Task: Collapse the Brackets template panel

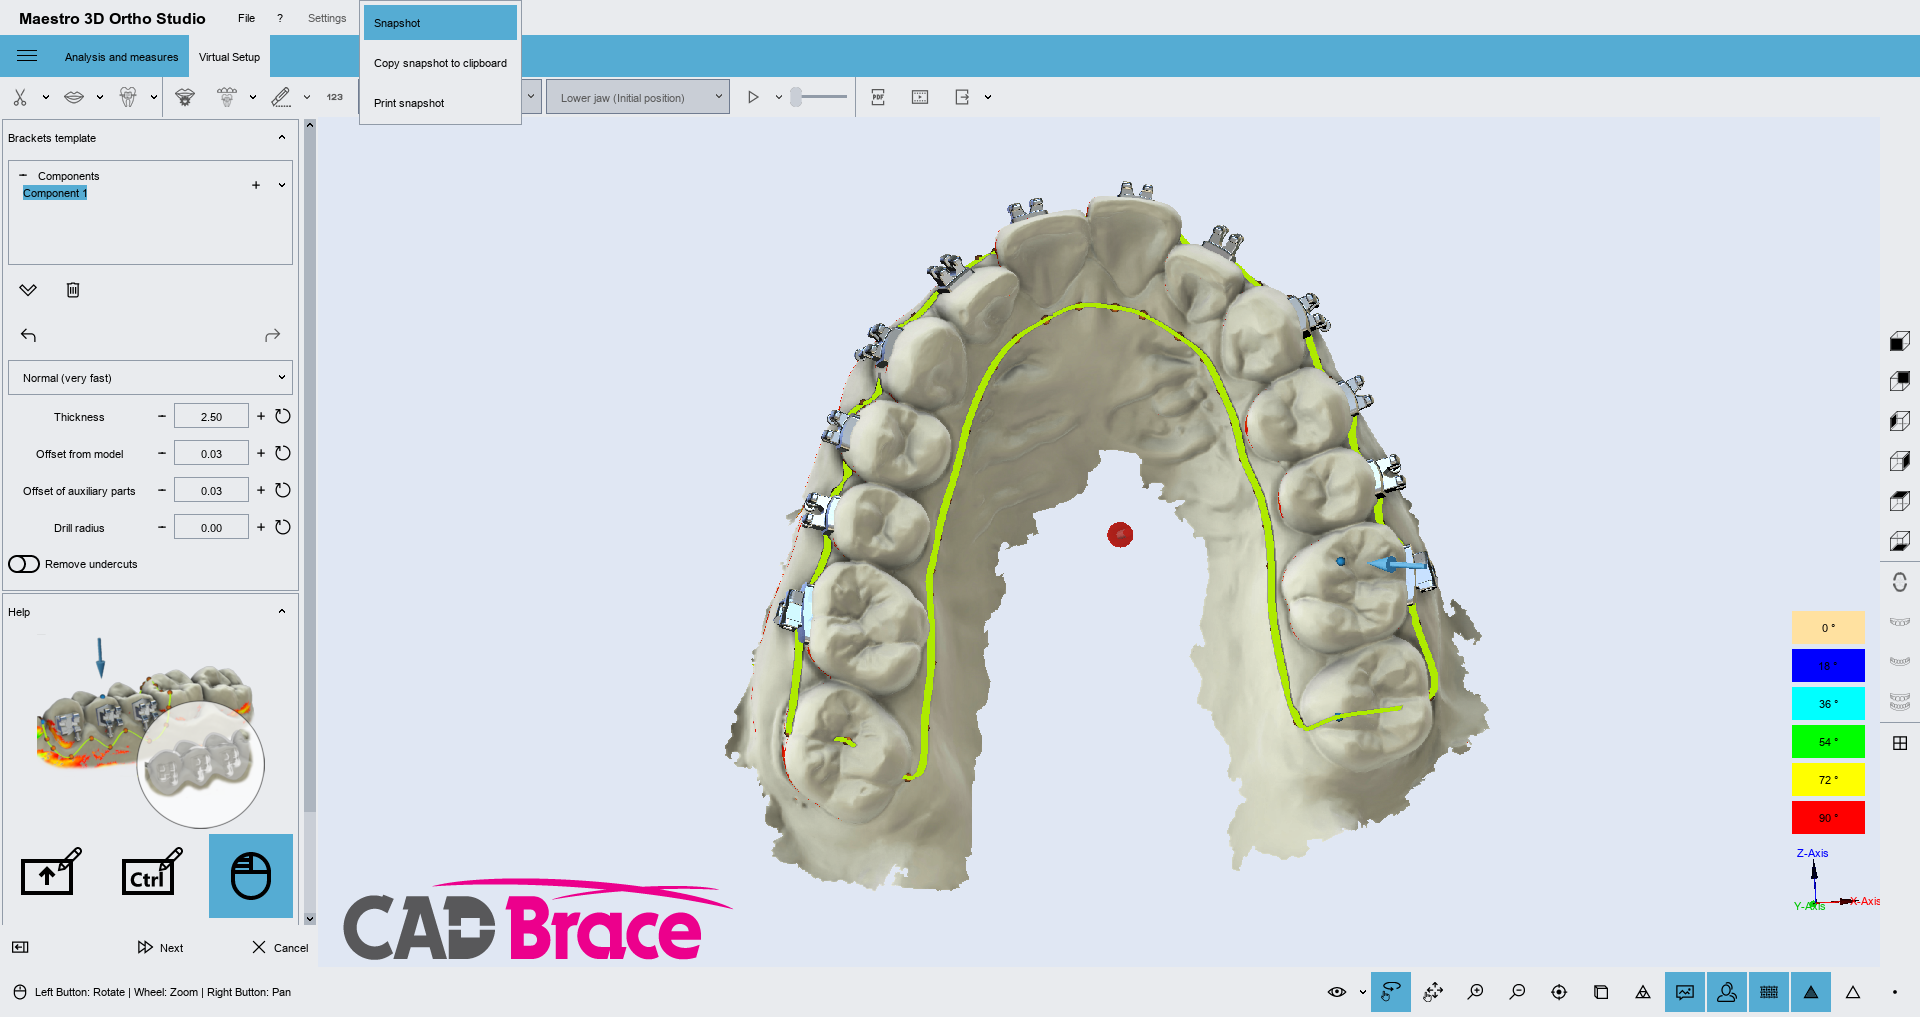Action: tap(281, 138)
